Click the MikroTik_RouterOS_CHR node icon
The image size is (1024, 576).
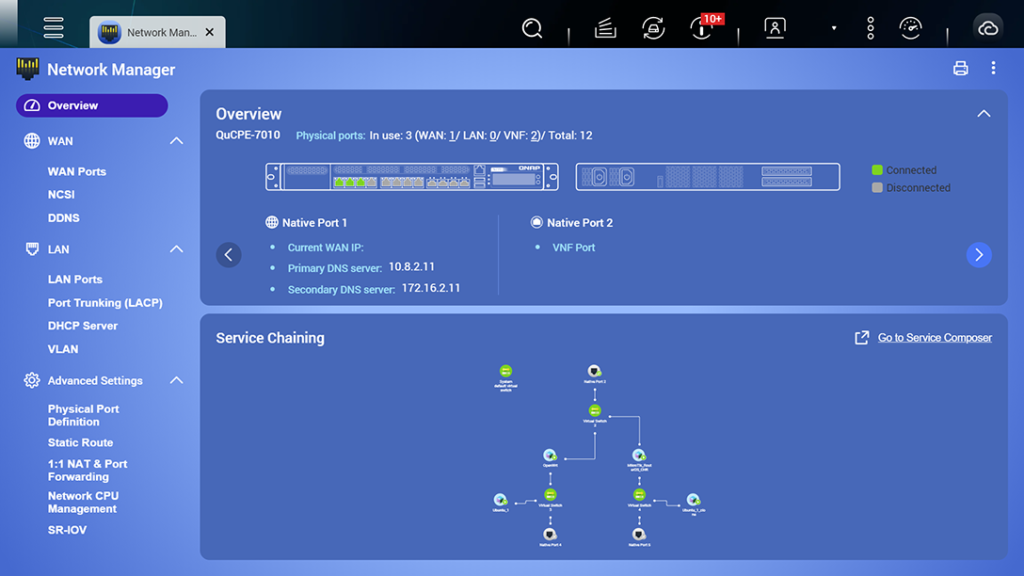[638, 456]
